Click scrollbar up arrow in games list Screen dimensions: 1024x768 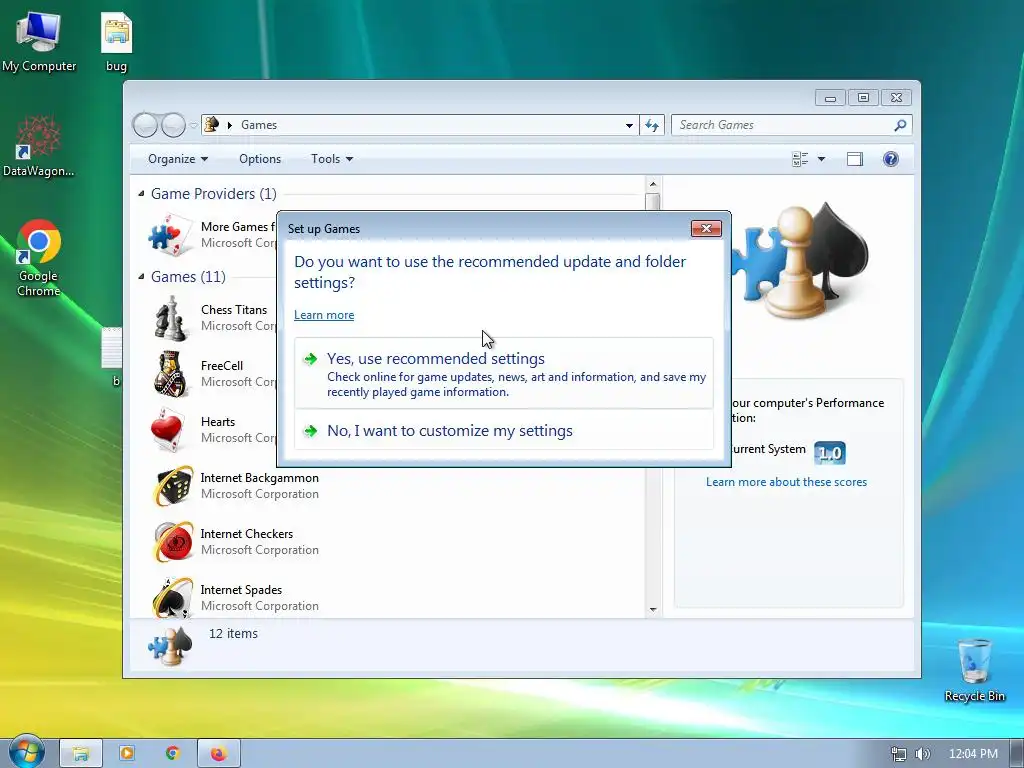[653, 184]
